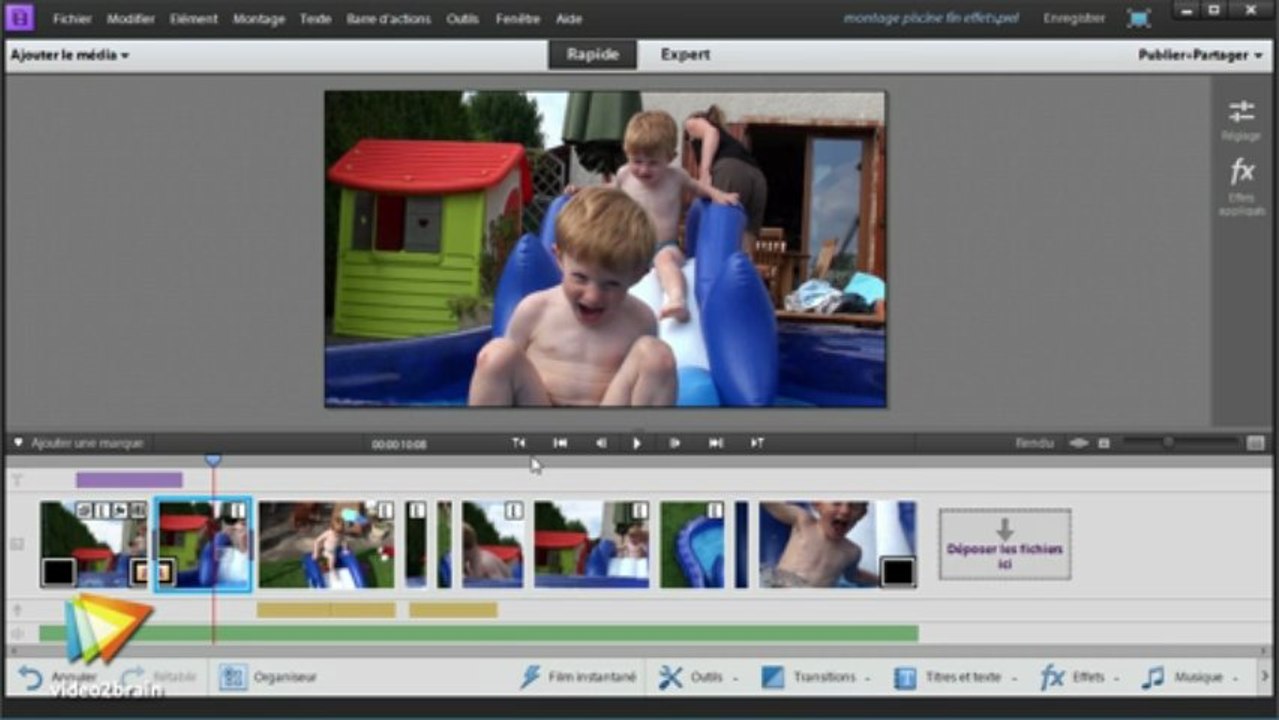This screenshot has height=720, width=1279.
Task: Switch to the Rapide view tab
Action: coord(592,55)
